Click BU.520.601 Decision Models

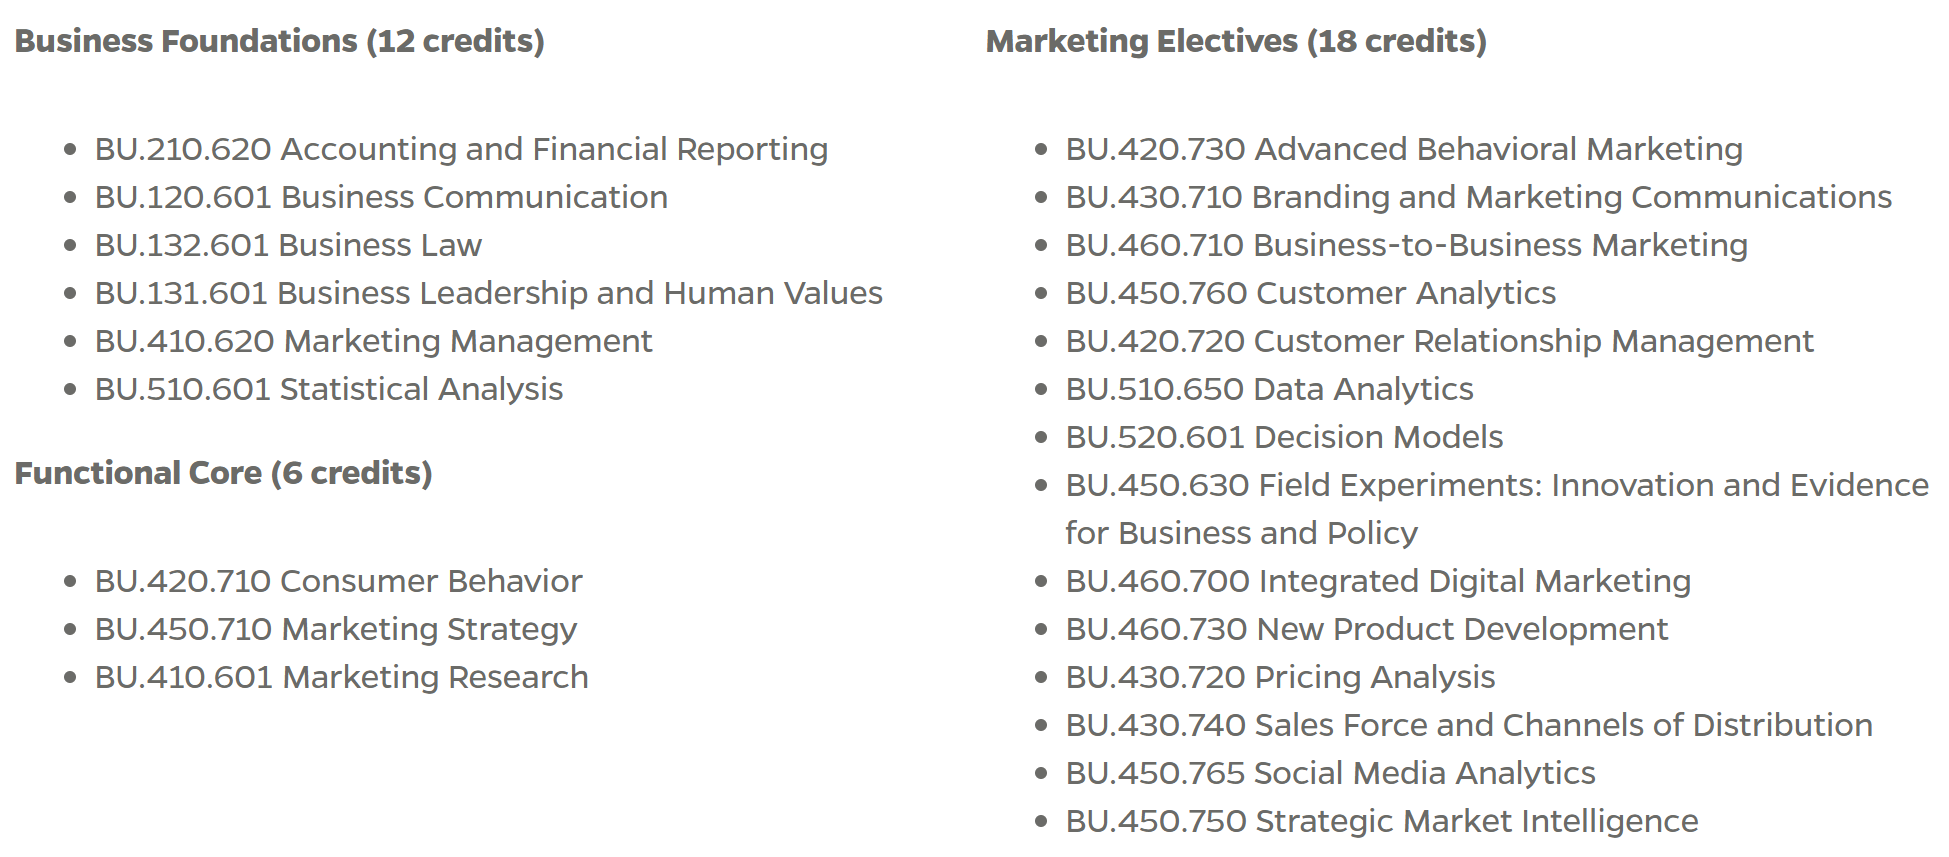click(x=1284, y=437)
